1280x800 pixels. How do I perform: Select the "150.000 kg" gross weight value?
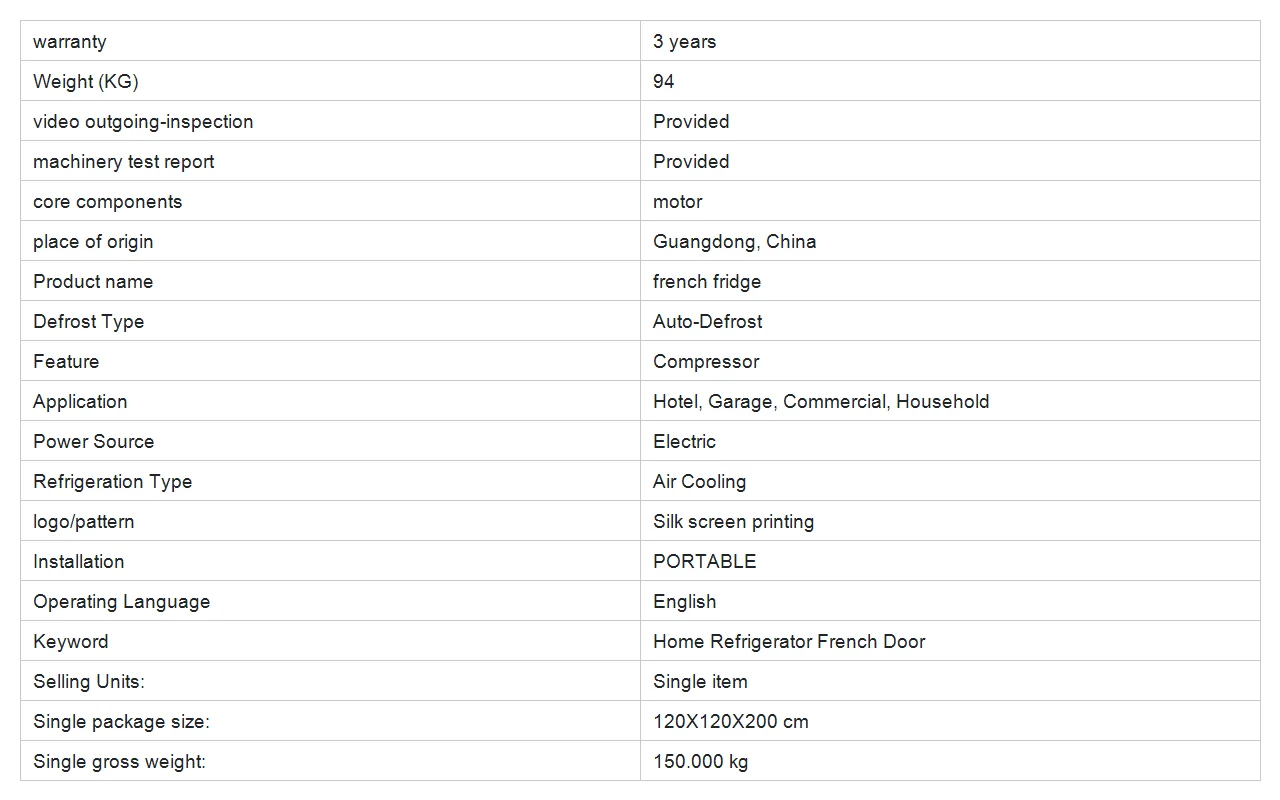pyautogui.click(x=700, y=761)
